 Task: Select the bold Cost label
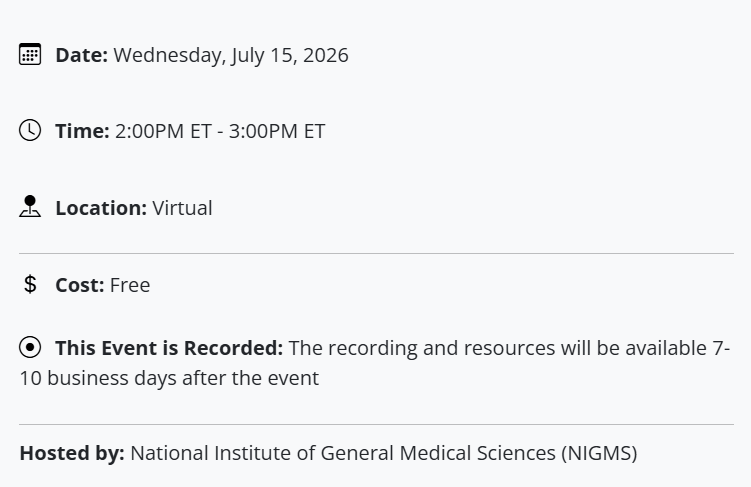click(80, 285)
